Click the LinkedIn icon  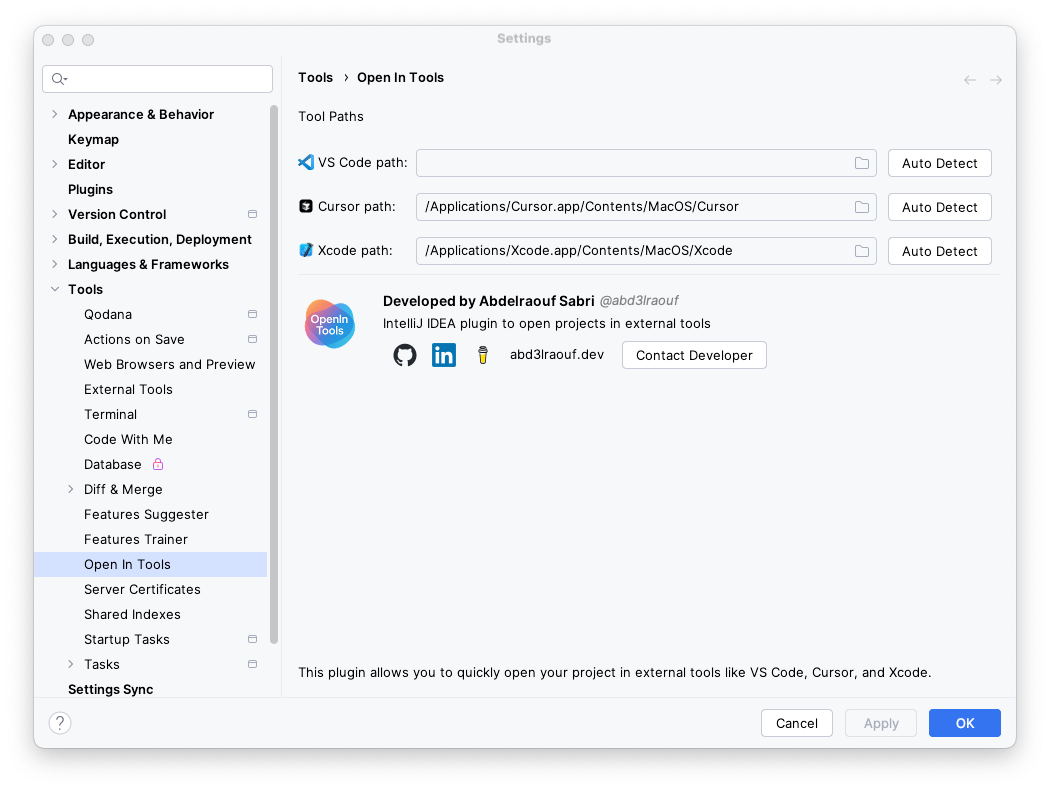443,355
